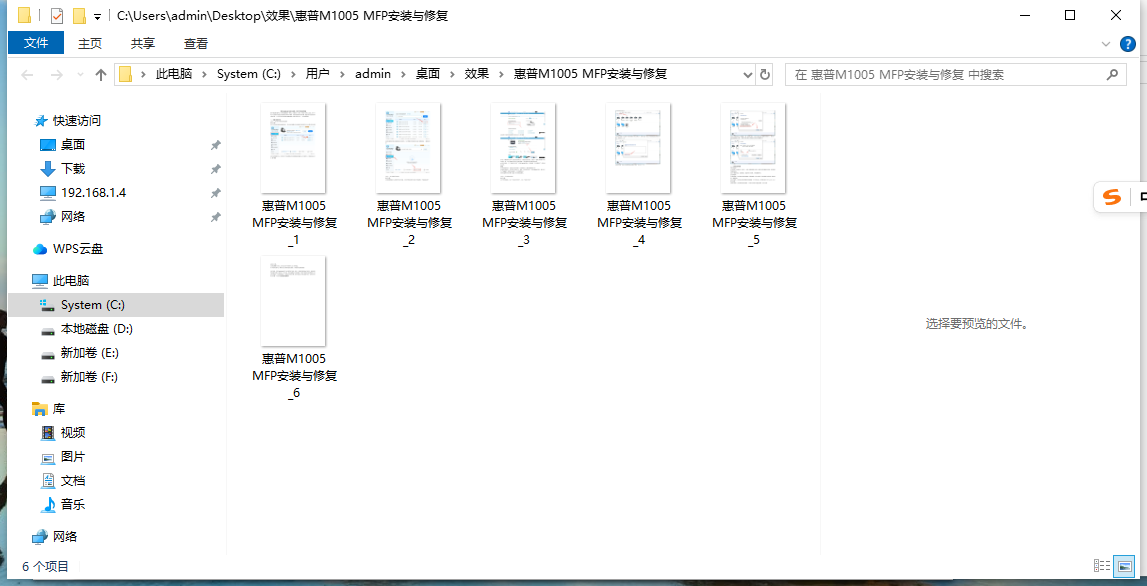Select file 惠普M1005 MFP安装与修复_1 thumbnail
Screen dimensions: 1147x586
293,148
